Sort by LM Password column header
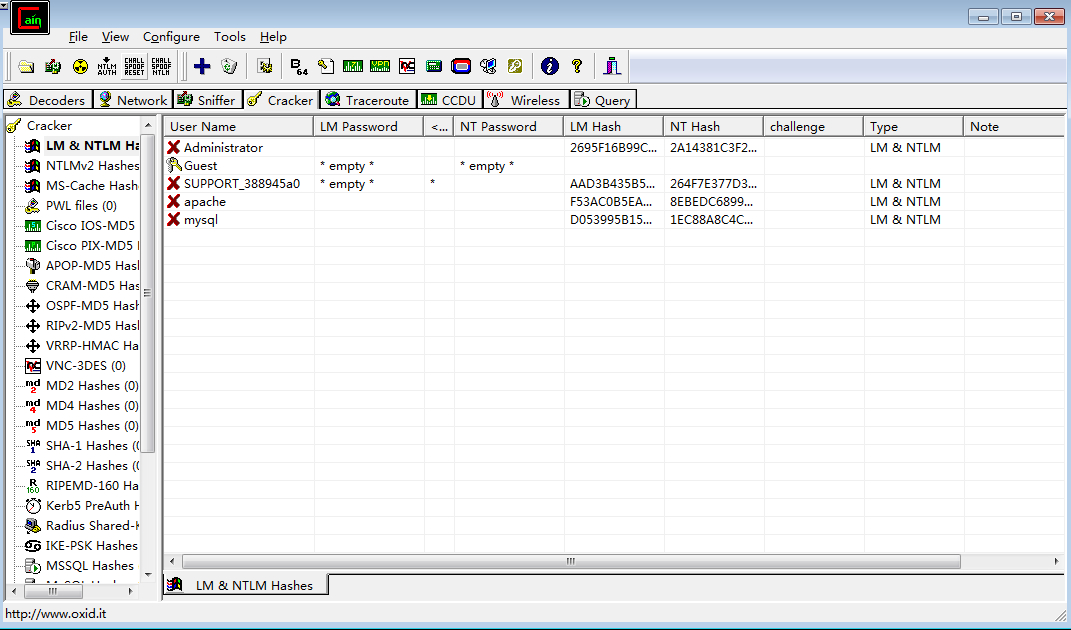The image size is (1071, 630). [x=368, y=126]
